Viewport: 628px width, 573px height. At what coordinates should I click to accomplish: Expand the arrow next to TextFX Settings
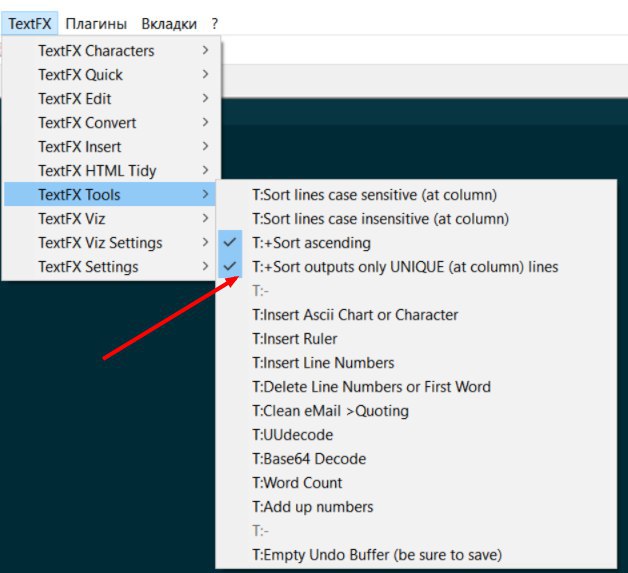205,266
